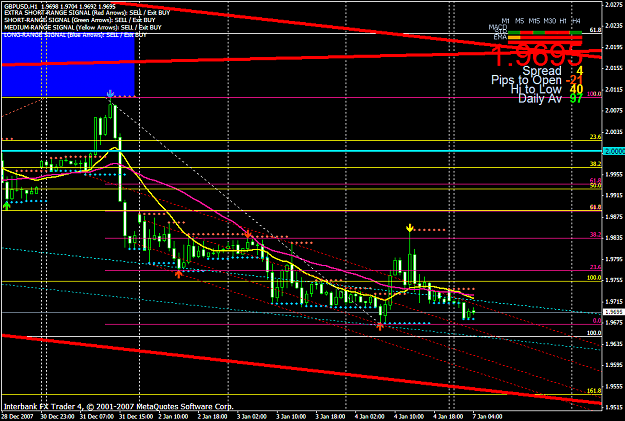The width and height of the screenshot is (625, 421).
Task: Select the yellow medium-range sell arrow on 4 Jan
Action: [409, 228]
